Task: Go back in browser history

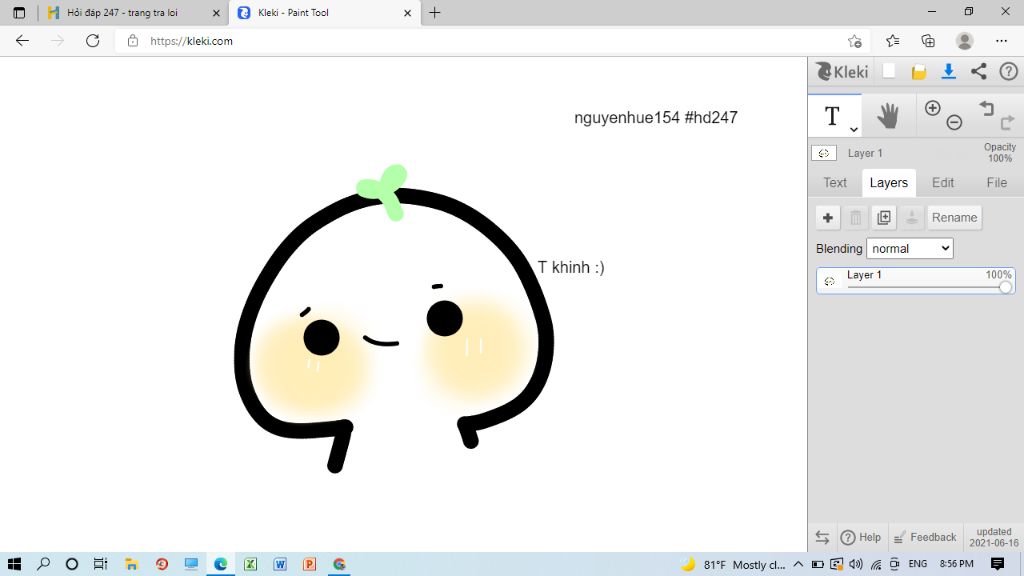Action: 22,40
